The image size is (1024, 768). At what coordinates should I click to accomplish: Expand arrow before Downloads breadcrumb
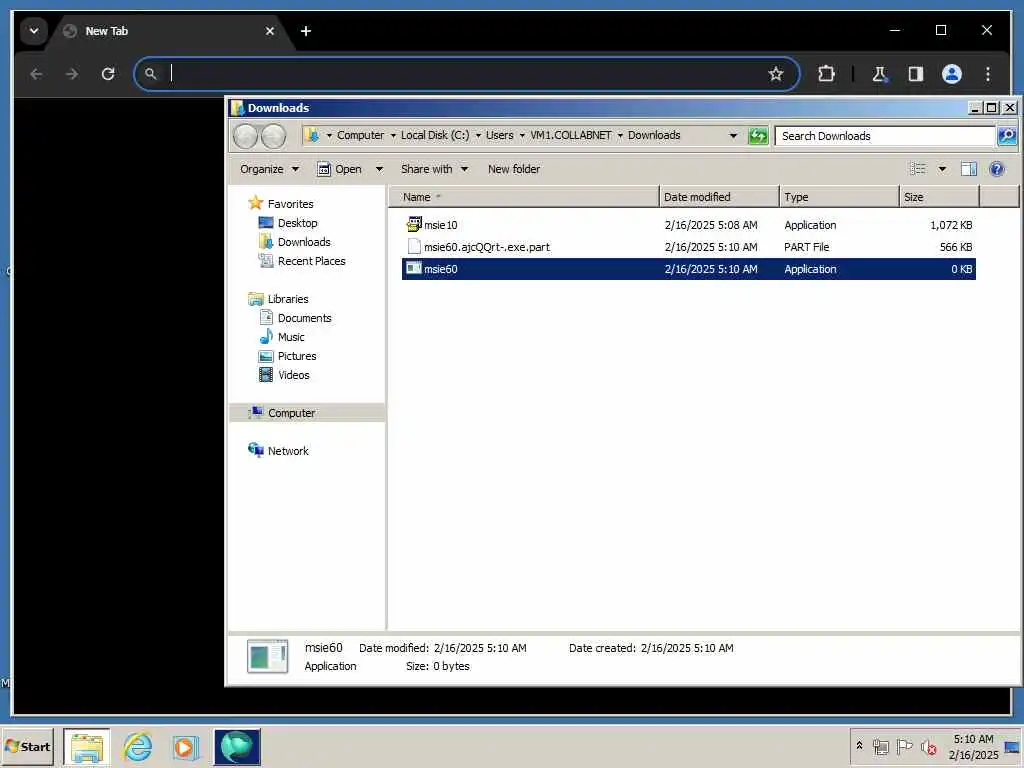[x=620, y=135]
